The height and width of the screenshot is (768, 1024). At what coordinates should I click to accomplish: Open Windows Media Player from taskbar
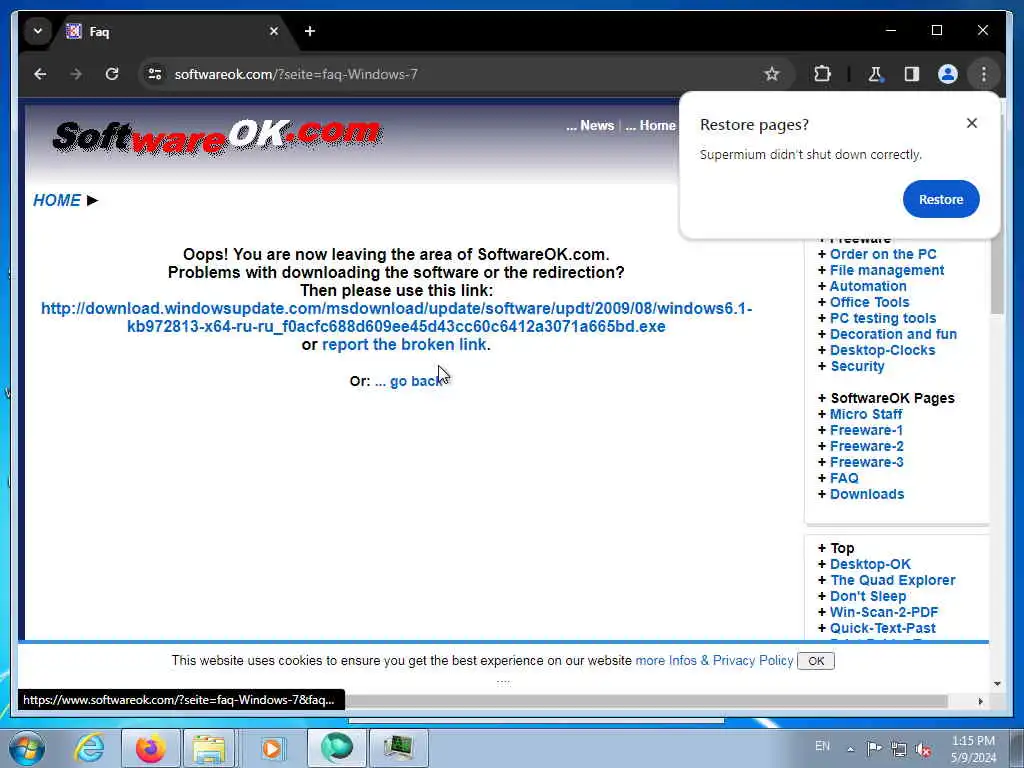pyautogui.click(x=272, y=748)
